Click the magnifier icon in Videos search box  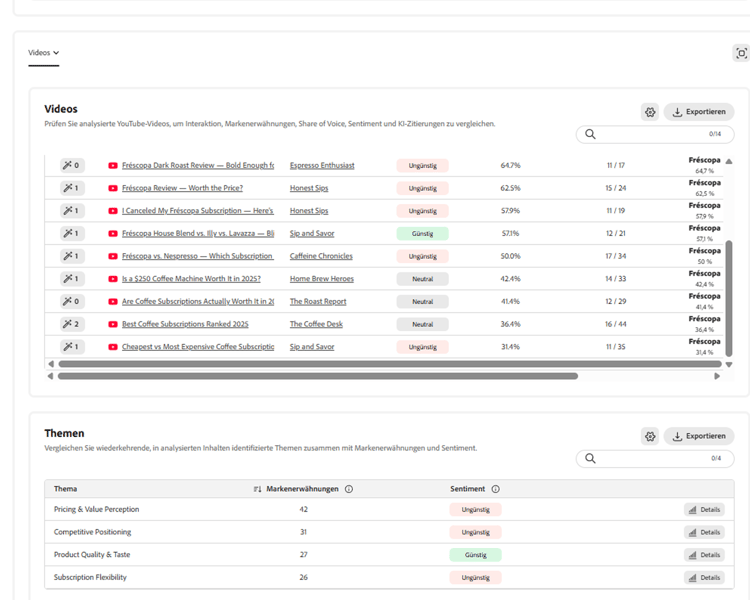click(590, 134)
